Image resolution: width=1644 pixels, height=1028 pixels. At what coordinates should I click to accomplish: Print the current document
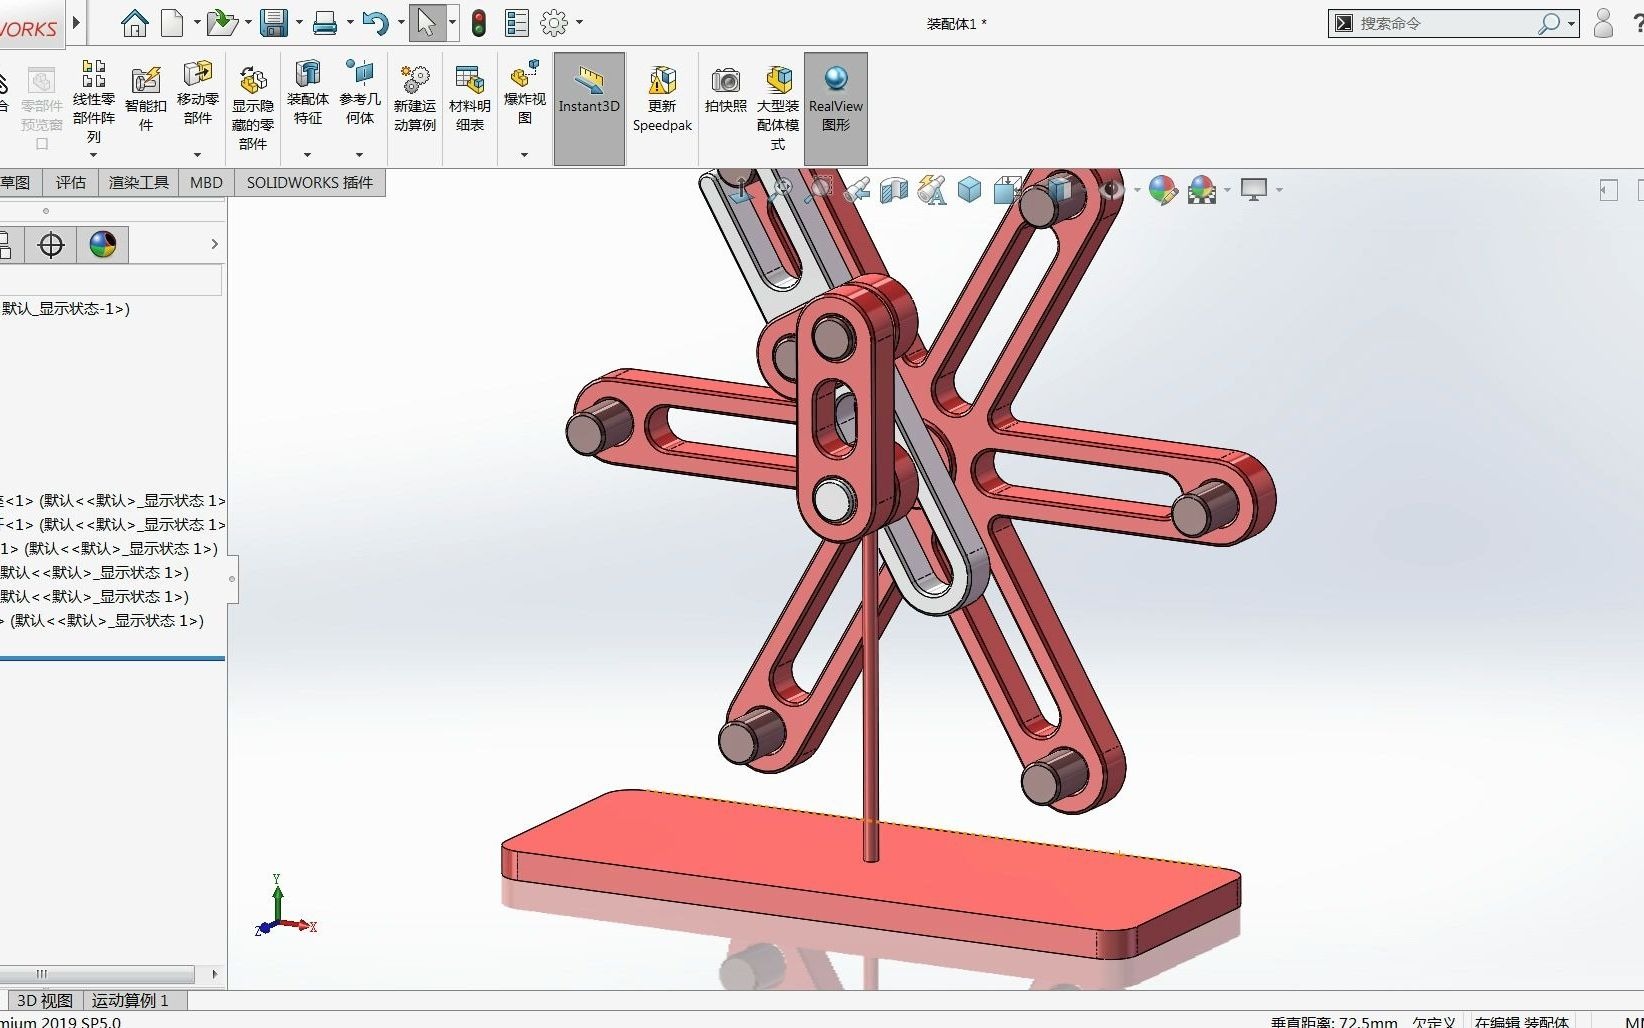coord(325,22)
